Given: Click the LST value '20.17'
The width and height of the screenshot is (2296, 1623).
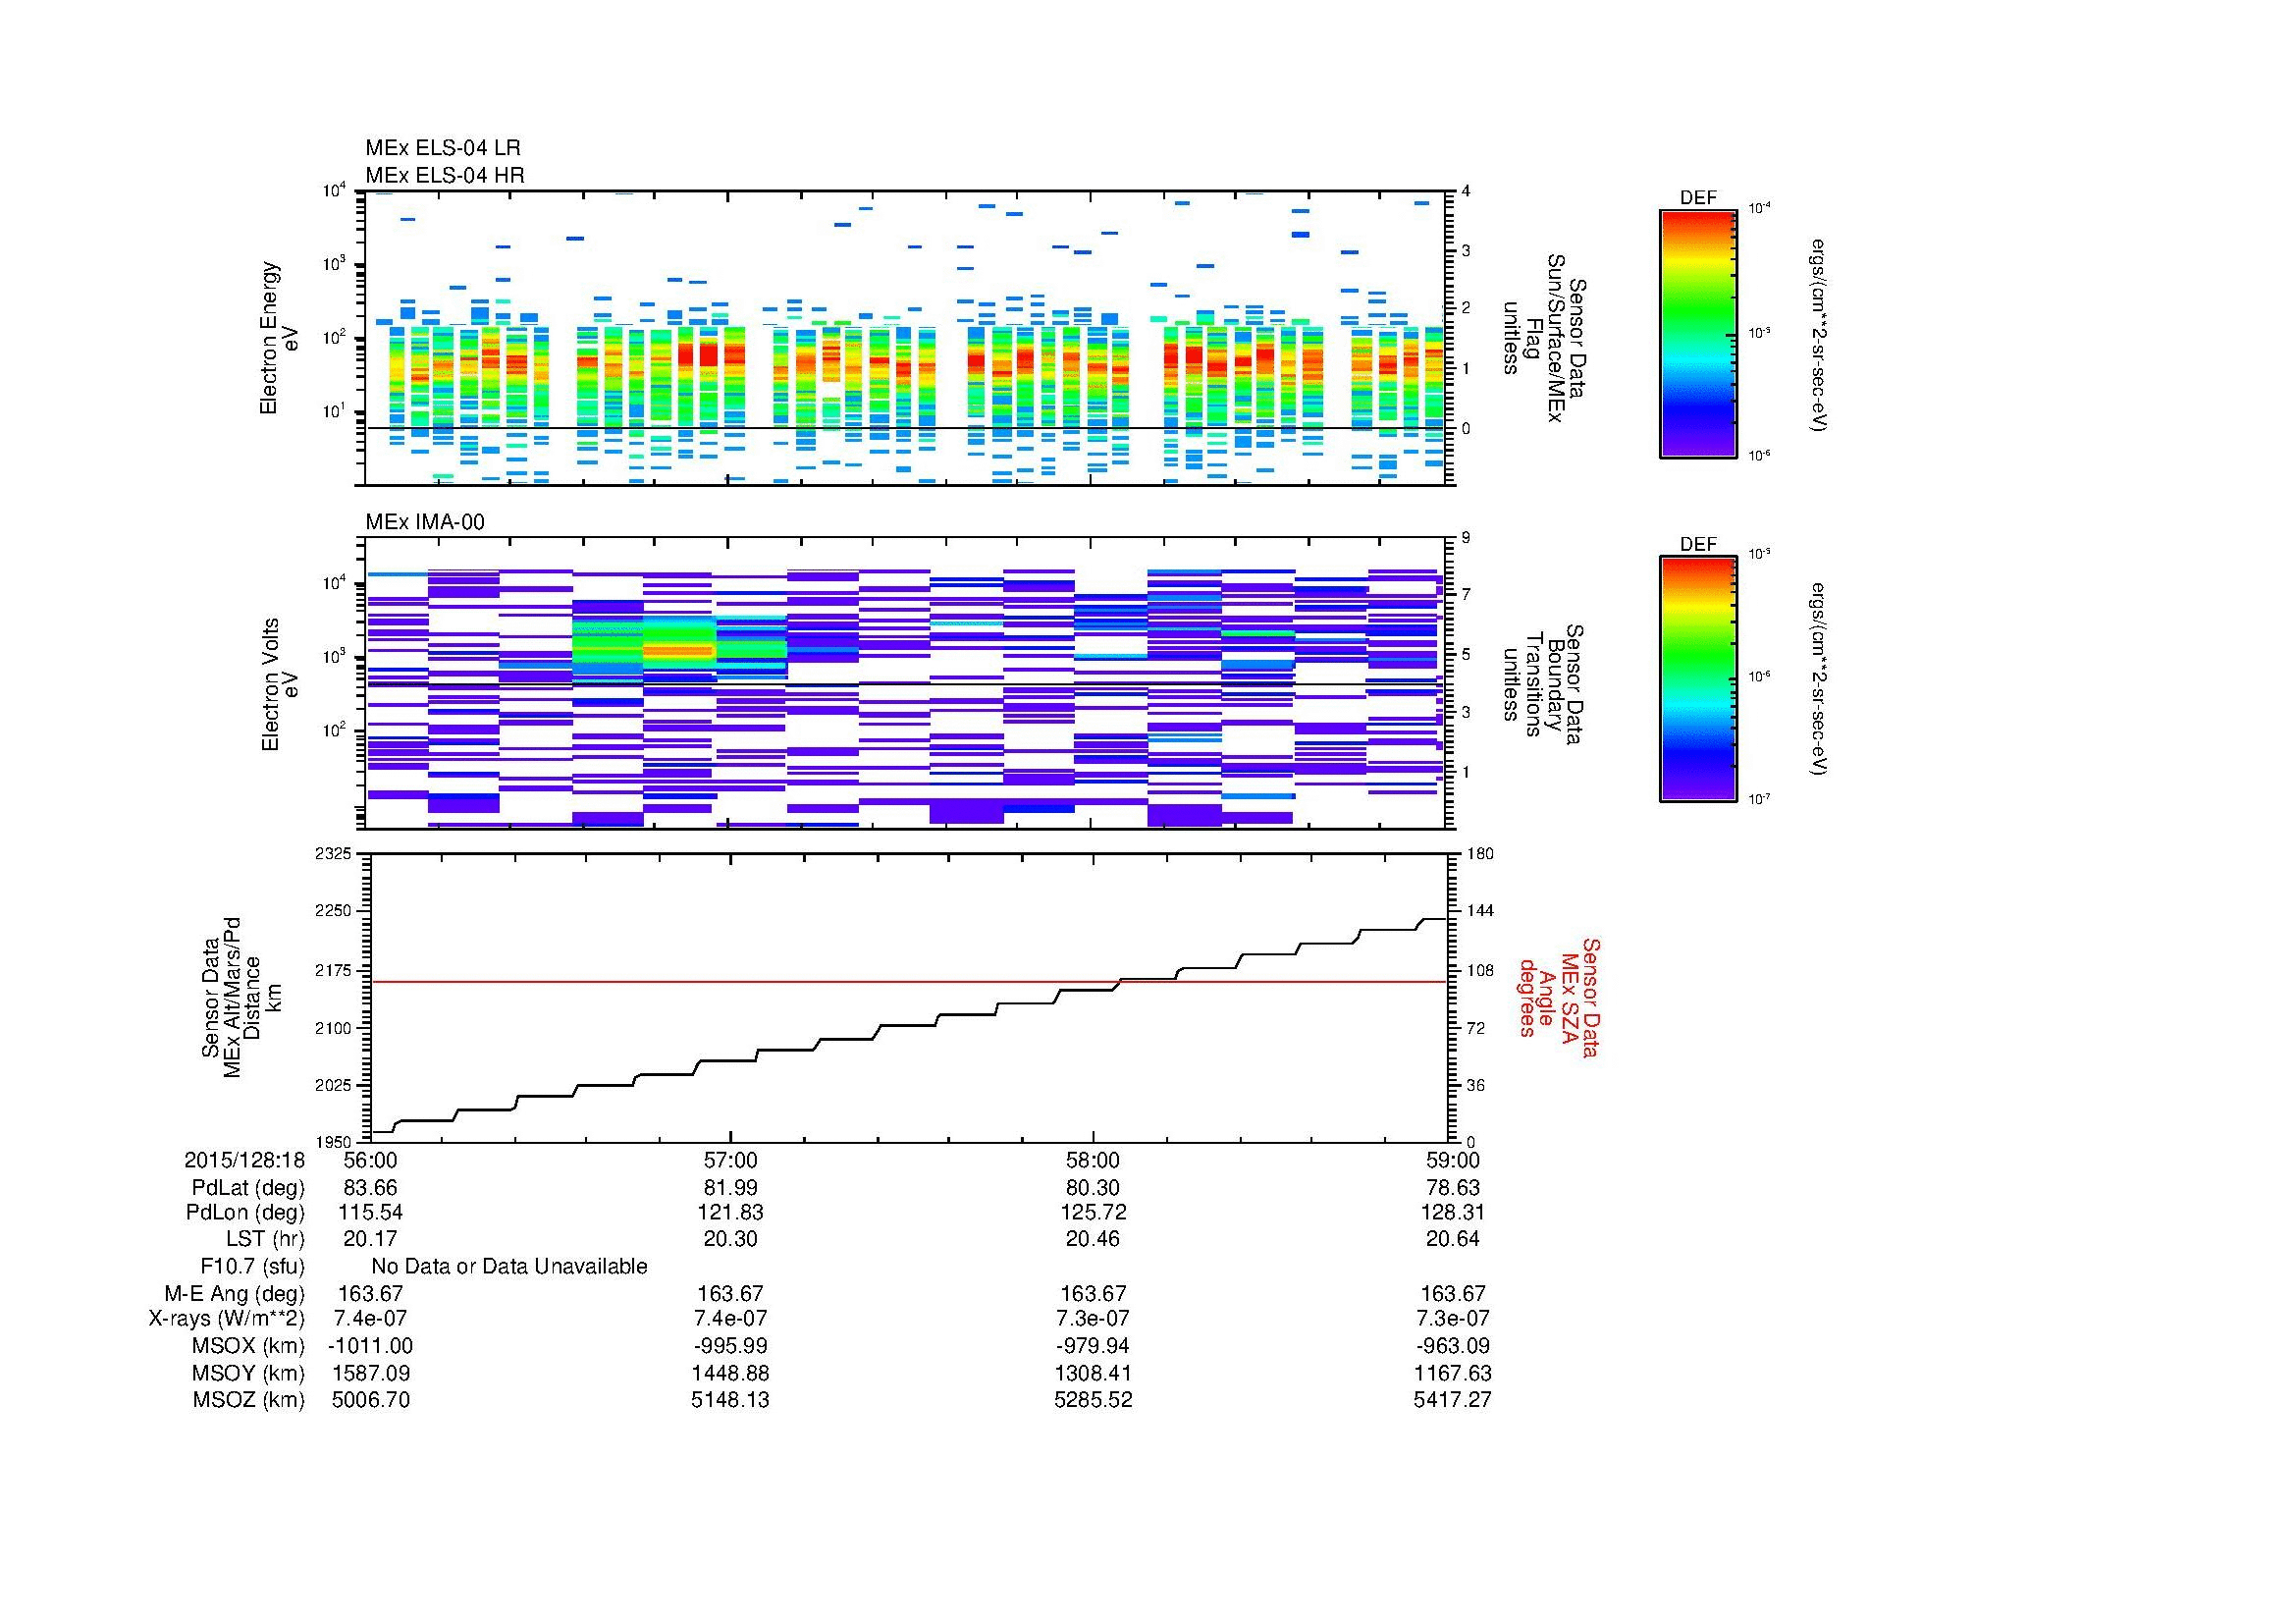Looking at the screenshot, I should coord(370,1239).
